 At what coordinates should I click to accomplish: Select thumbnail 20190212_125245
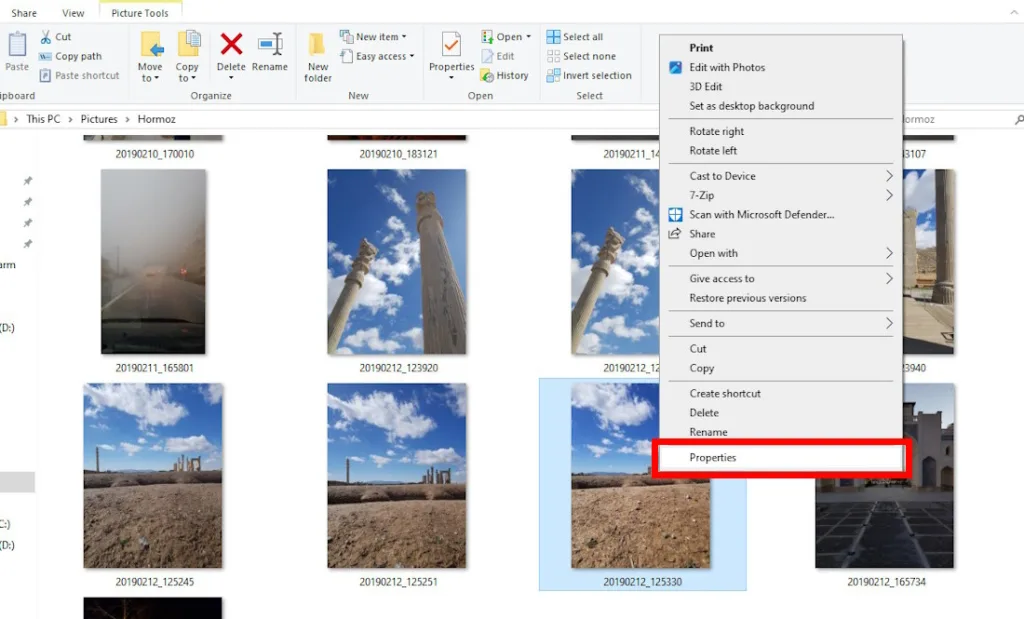pos(153,476)
